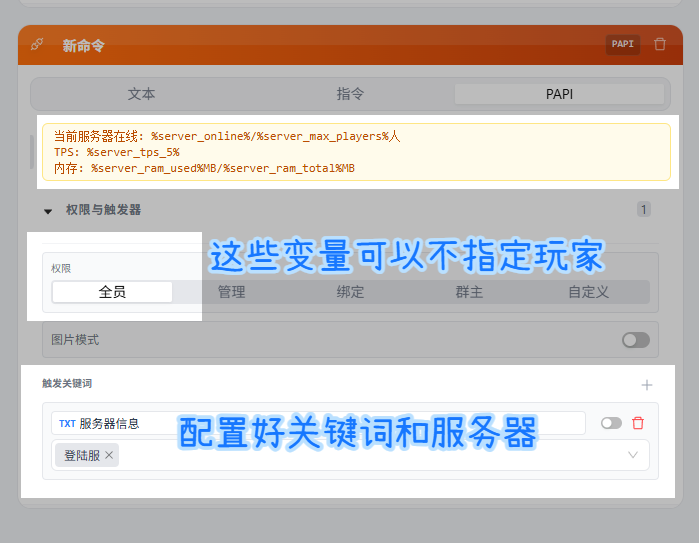Delete the 服务器信息 keyword using the red trash icon
The image size is (699, 543).
click(x=638, y=423)
